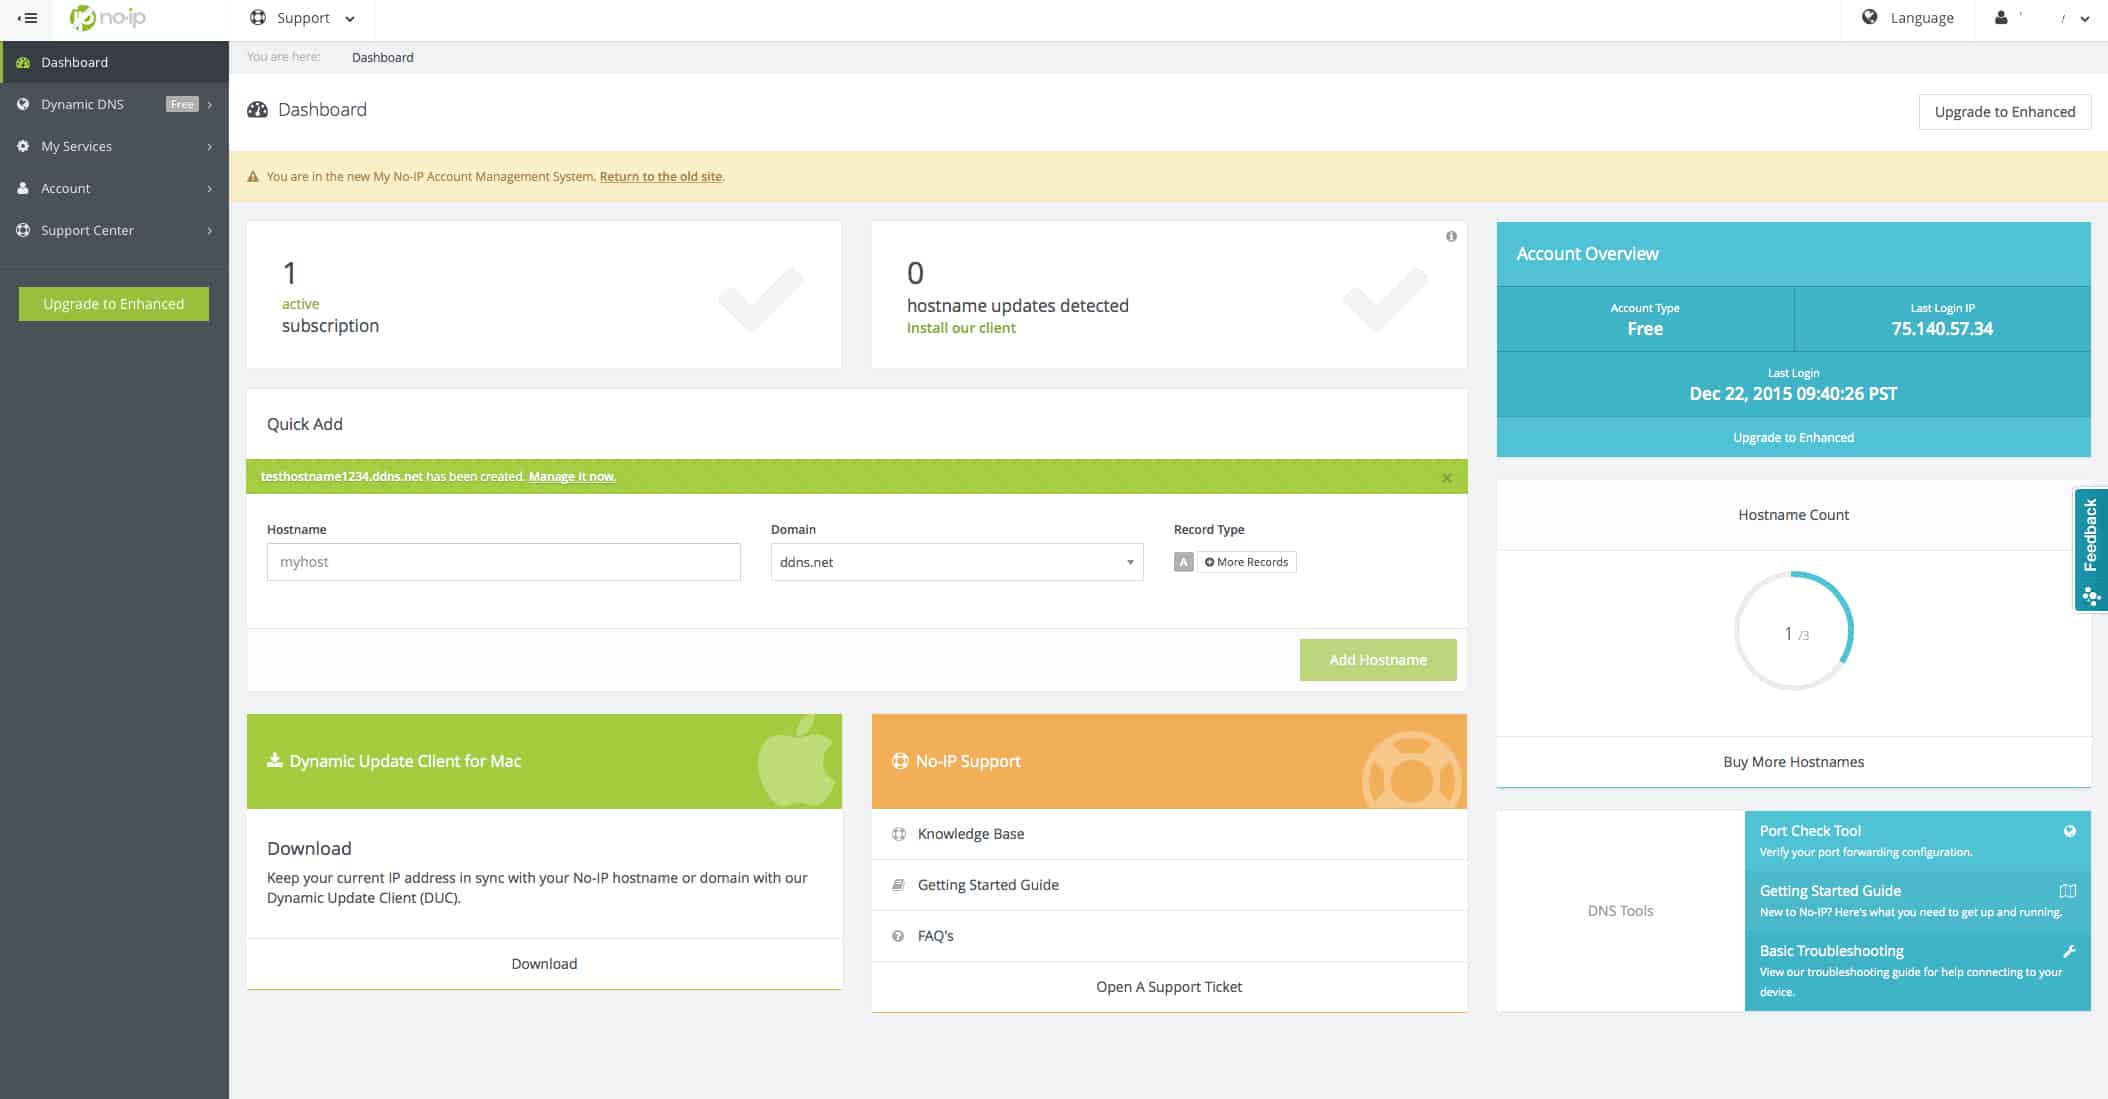Select Account in the sidebar
This screenshot has width=2108, height=1099.
coord(114,188)
